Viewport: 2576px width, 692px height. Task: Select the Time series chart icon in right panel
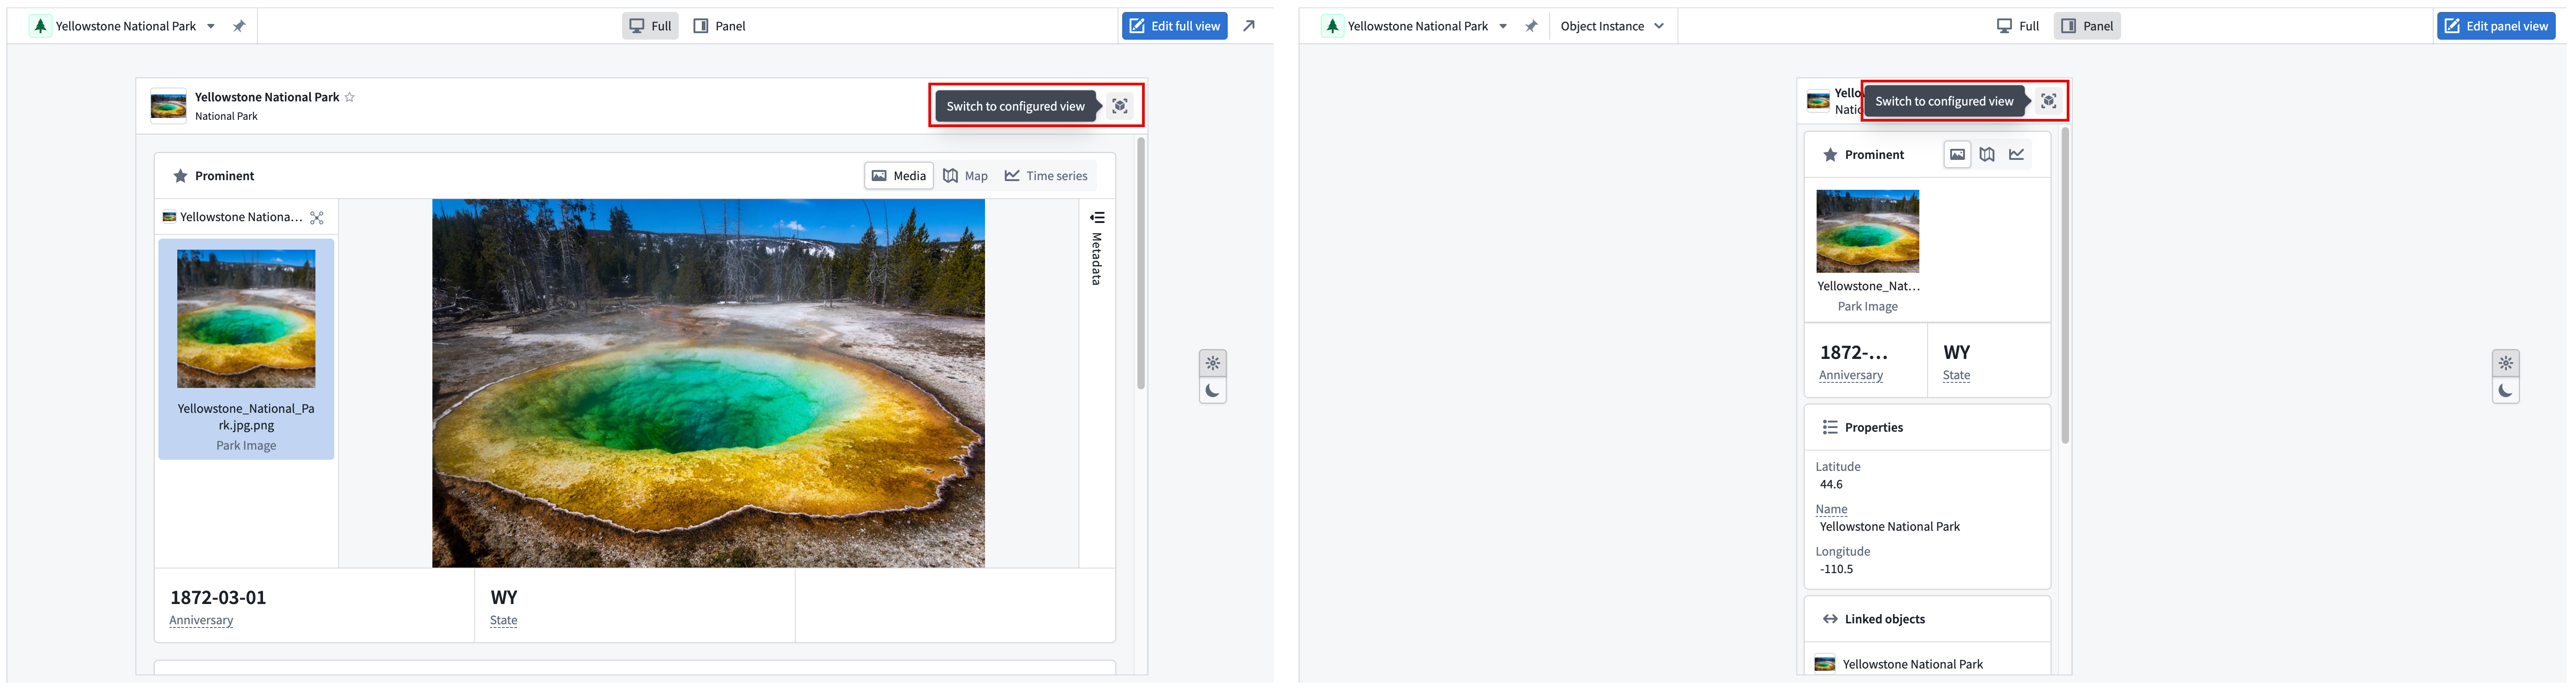[2018, 154]
